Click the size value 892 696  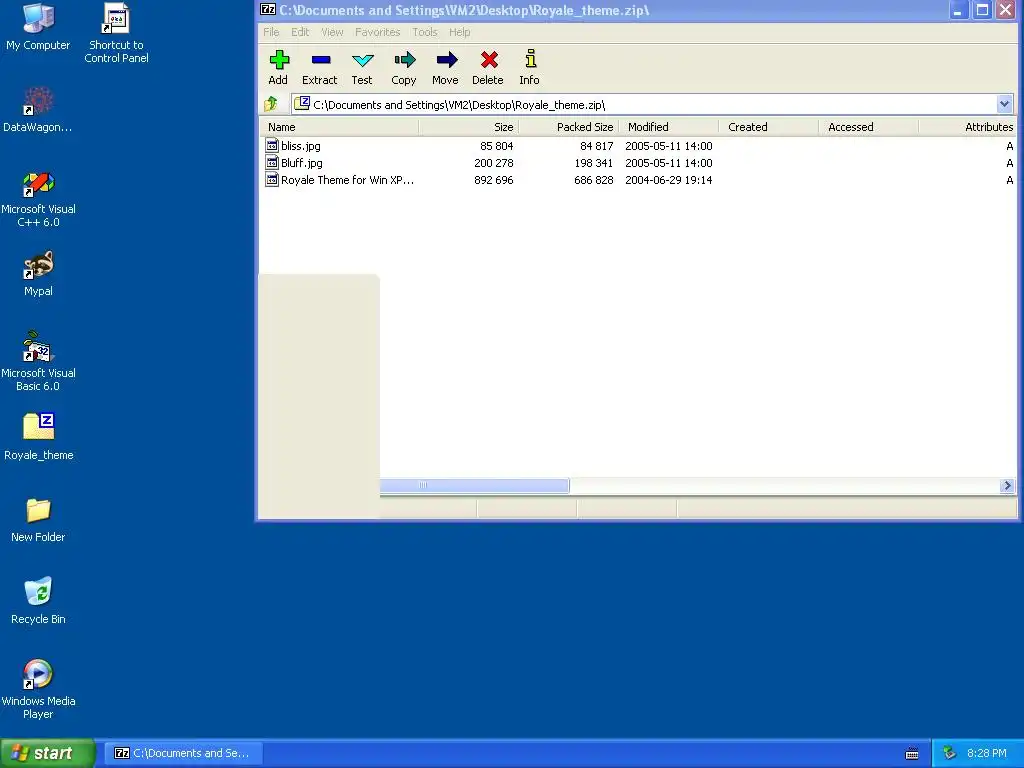point(494,180)
